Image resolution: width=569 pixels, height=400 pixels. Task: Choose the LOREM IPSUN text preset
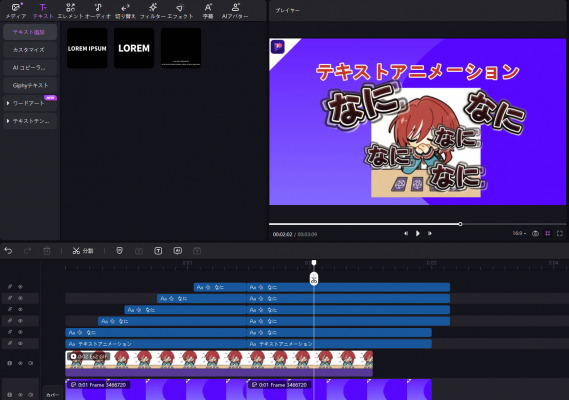(x=87, y=48)
